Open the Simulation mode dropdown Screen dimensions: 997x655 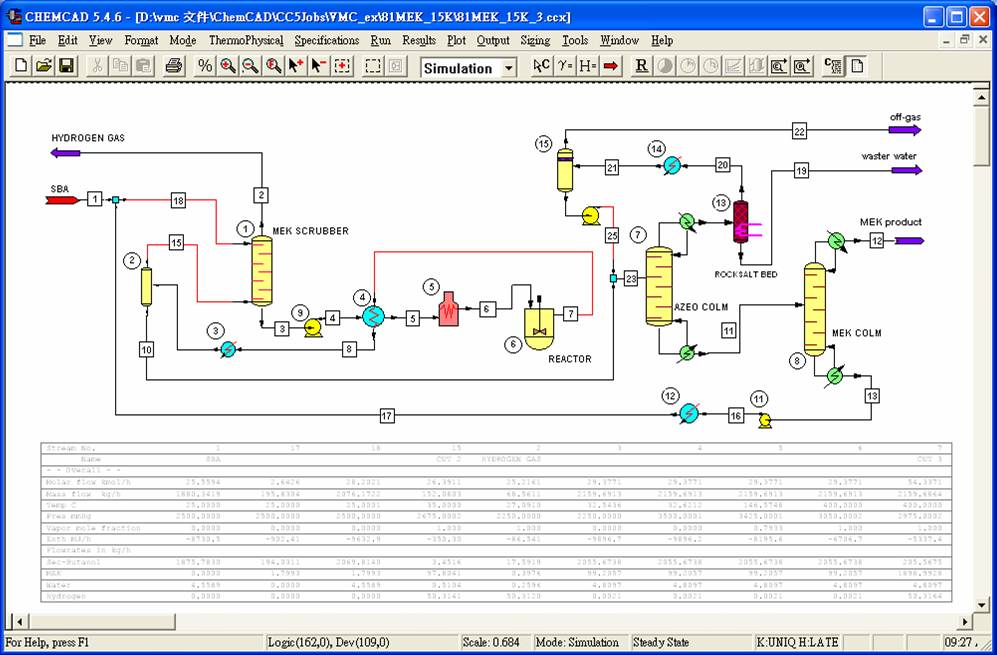click(x=509, y=67)
